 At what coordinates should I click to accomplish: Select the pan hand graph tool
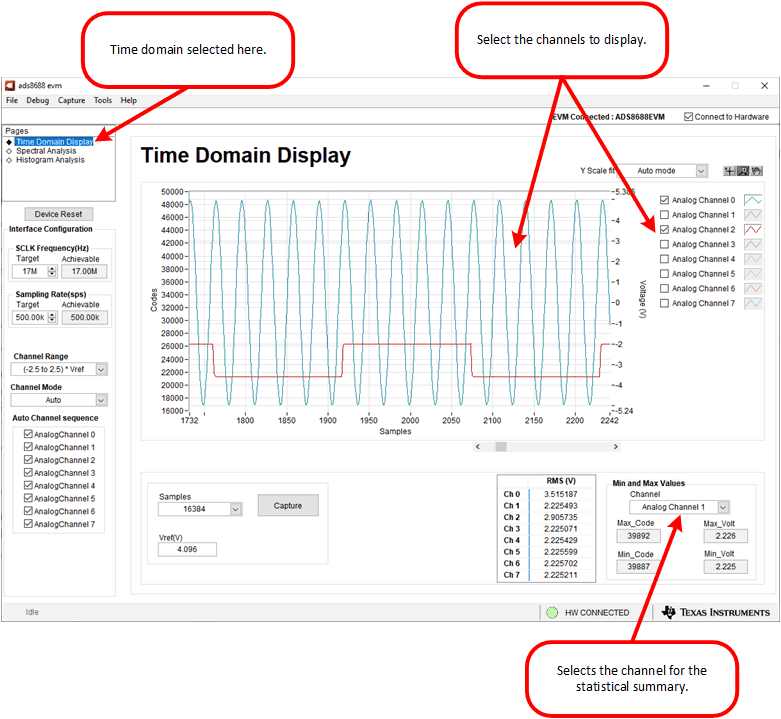point(756,171)
